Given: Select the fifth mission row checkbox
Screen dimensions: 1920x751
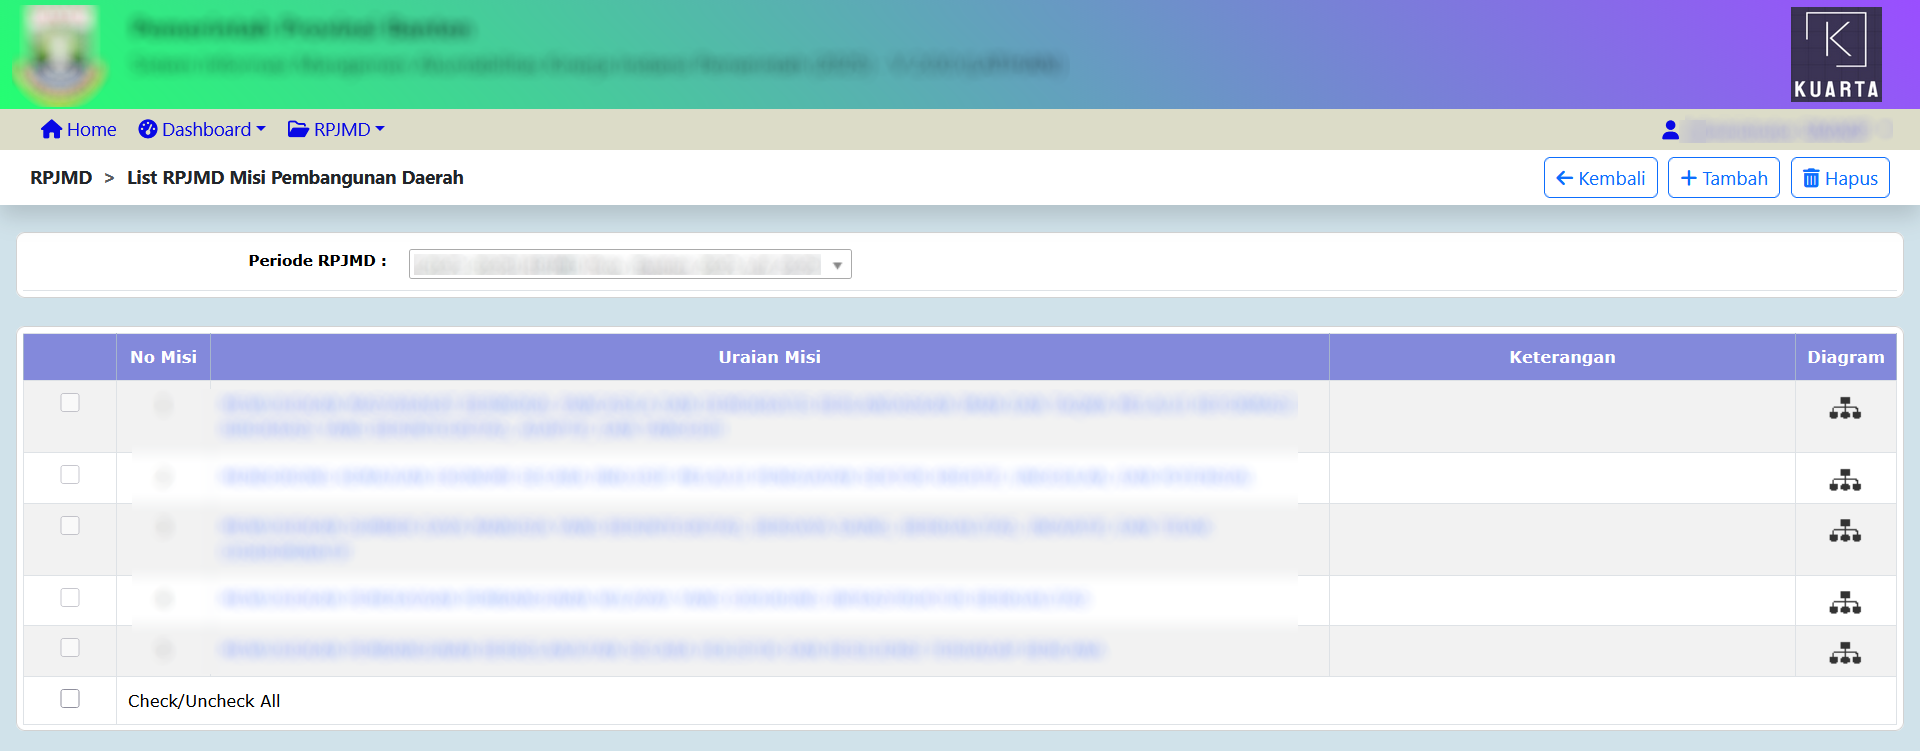Looking at the screenshot, I should point(70,648).
